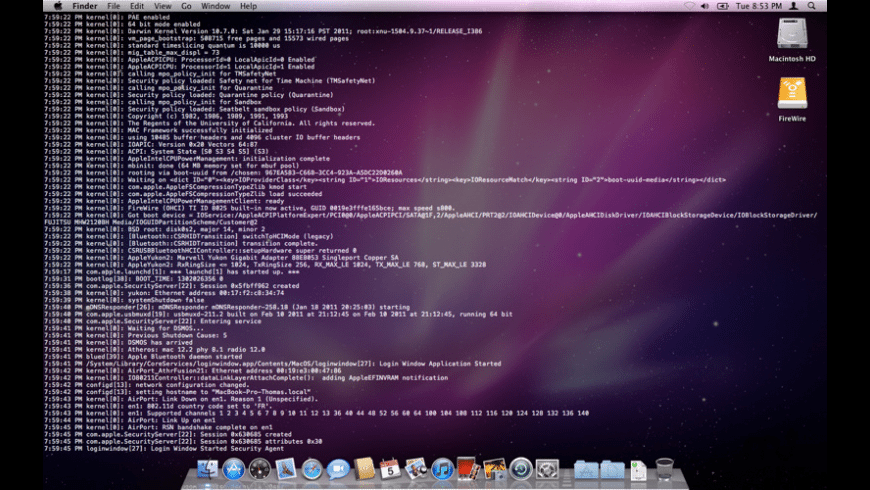Open iTunes from the Dock
The height and width of the screenshot is (490, 870).
[442, 469]
